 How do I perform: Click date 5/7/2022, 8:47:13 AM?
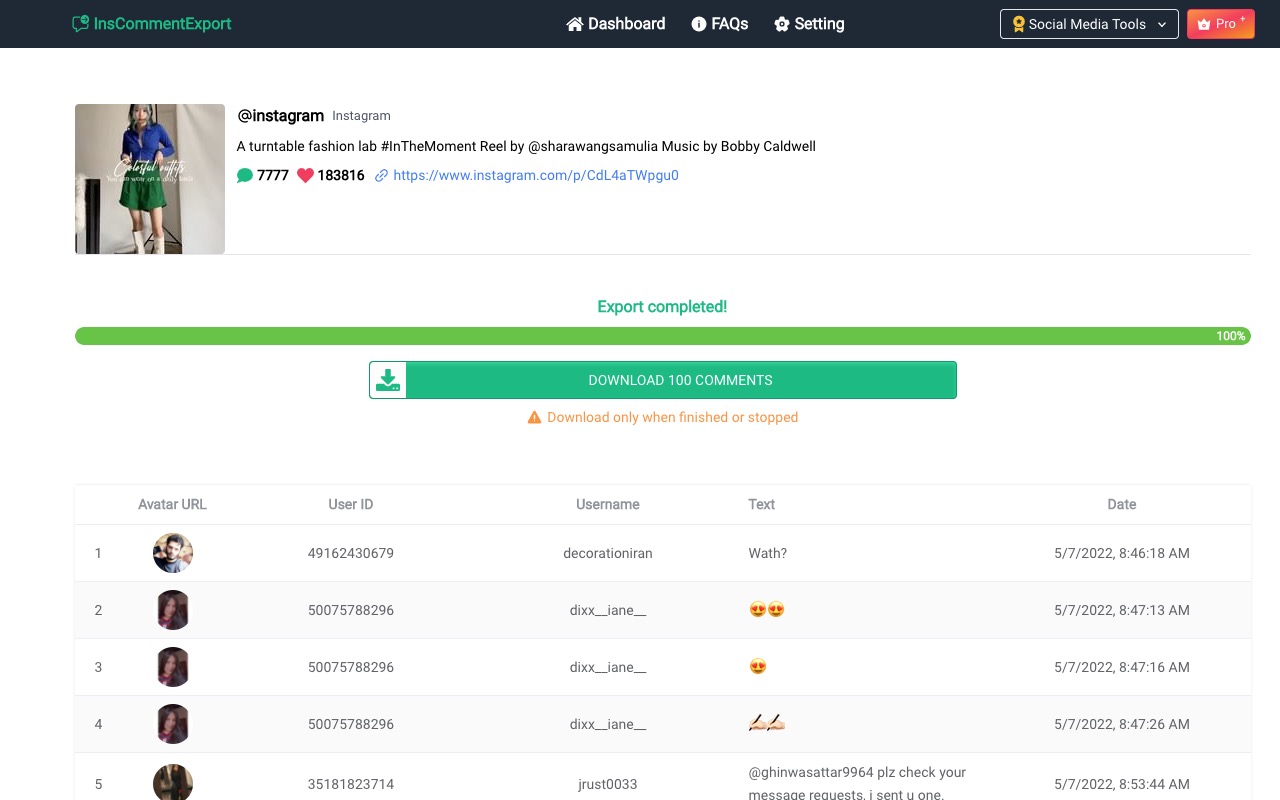(1122, 610)
